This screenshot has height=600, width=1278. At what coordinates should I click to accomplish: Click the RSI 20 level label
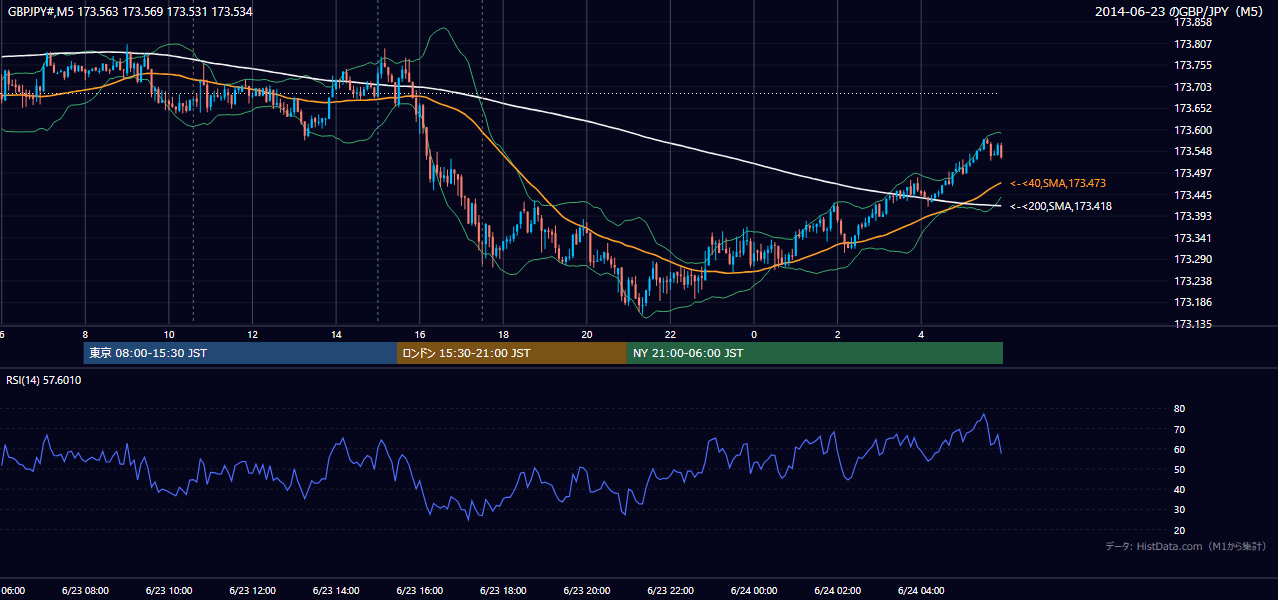tap(1179, 530)
